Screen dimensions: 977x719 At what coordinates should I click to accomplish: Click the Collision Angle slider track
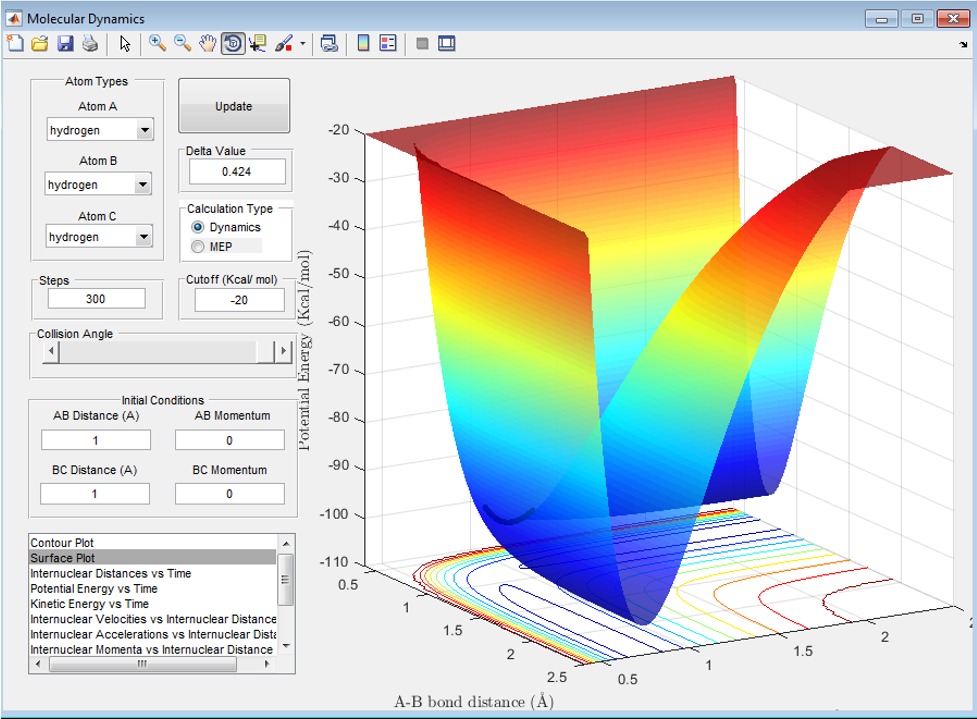pos(160,352)
